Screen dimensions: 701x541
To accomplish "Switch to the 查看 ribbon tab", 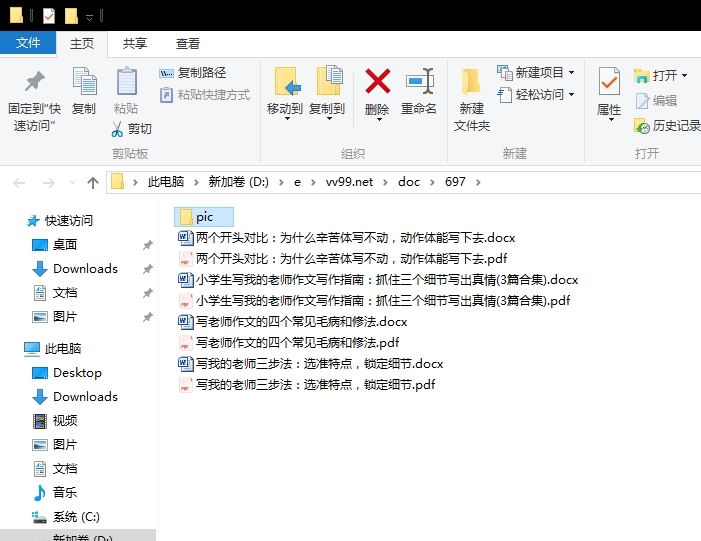I will 187,43.
